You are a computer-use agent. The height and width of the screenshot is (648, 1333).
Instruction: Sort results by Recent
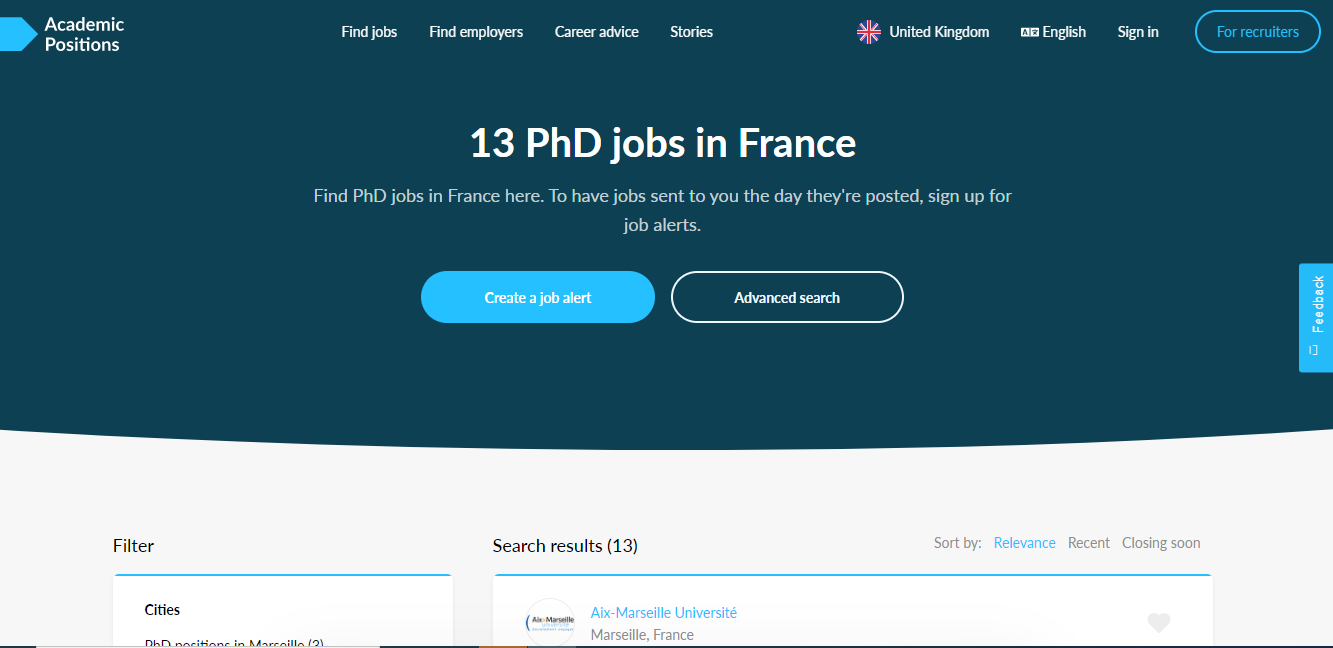[1088, 543]
